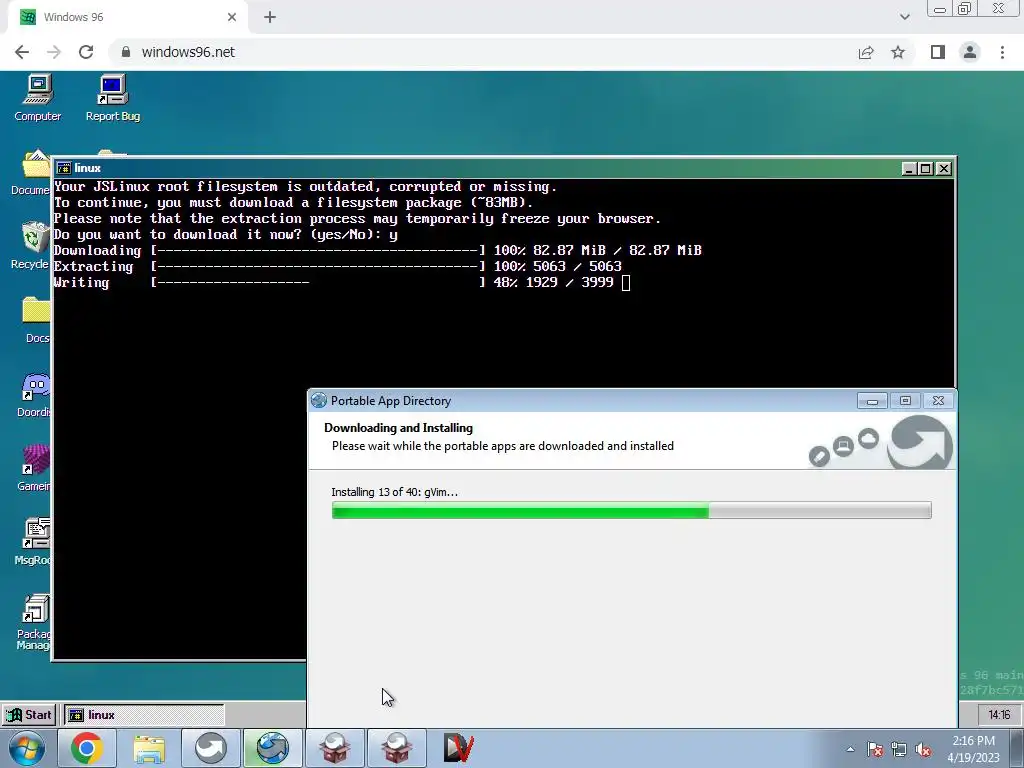Open the Documents folder icon on desktop
The image size is (1024, 768).
(31, 172)
